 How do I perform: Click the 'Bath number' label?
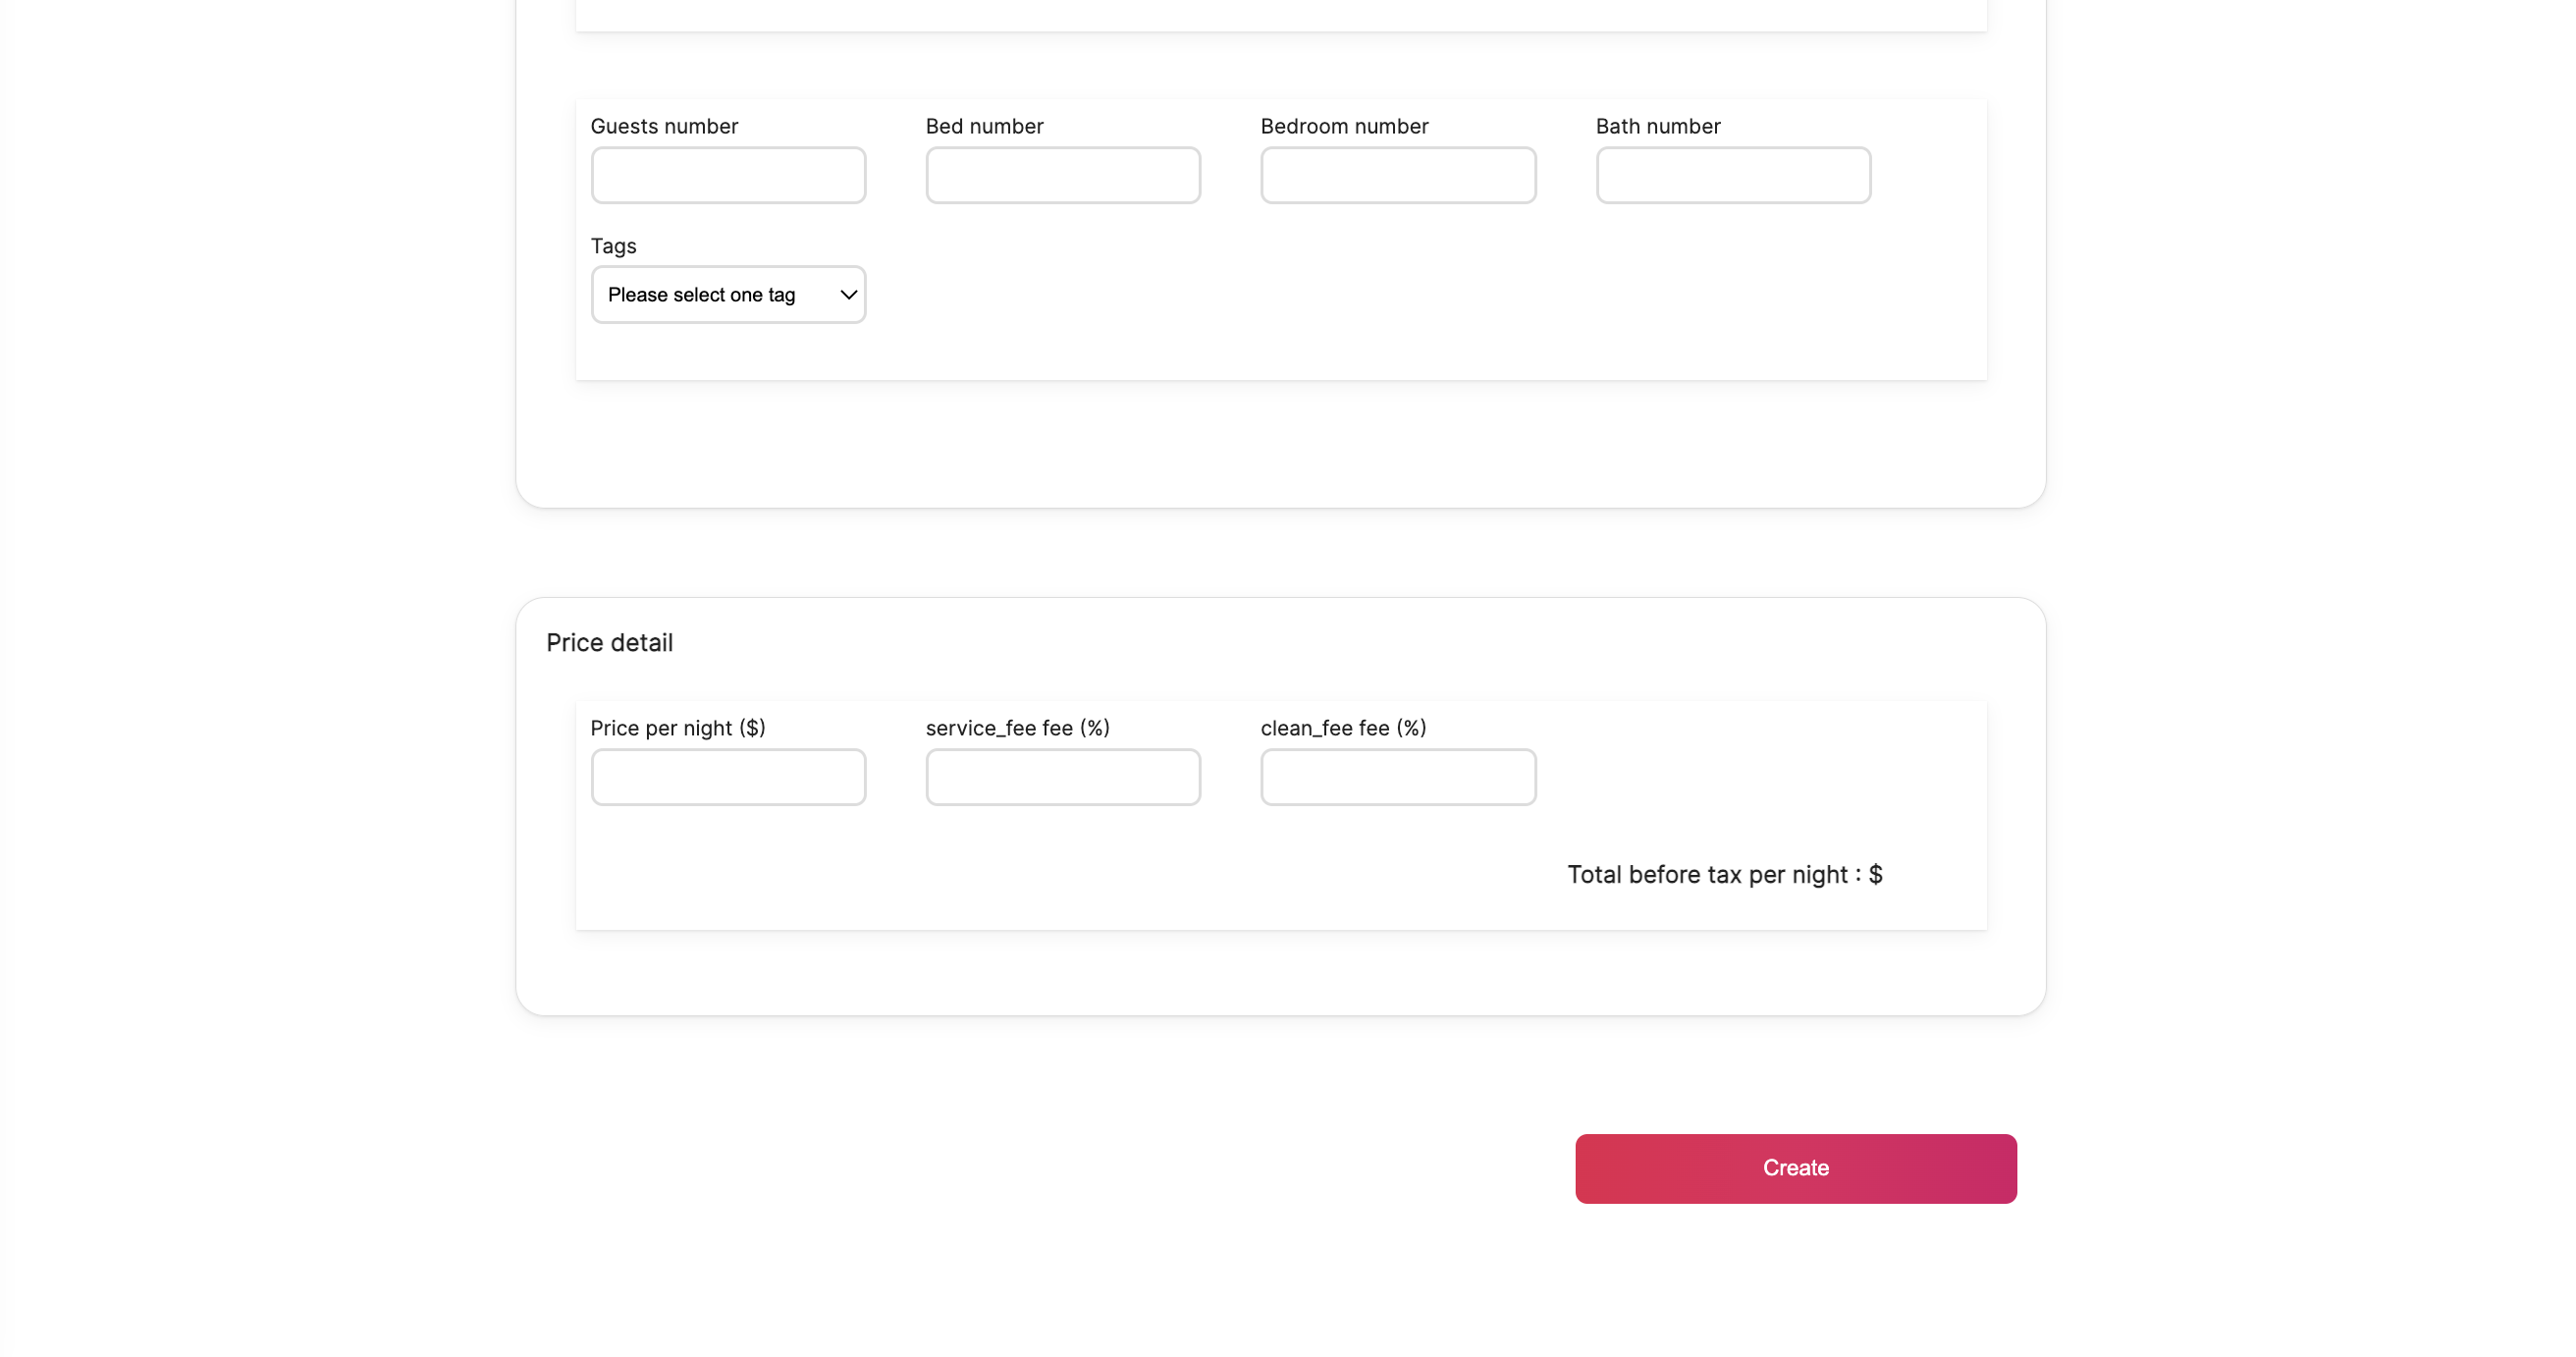click(x=1658, y=126)
